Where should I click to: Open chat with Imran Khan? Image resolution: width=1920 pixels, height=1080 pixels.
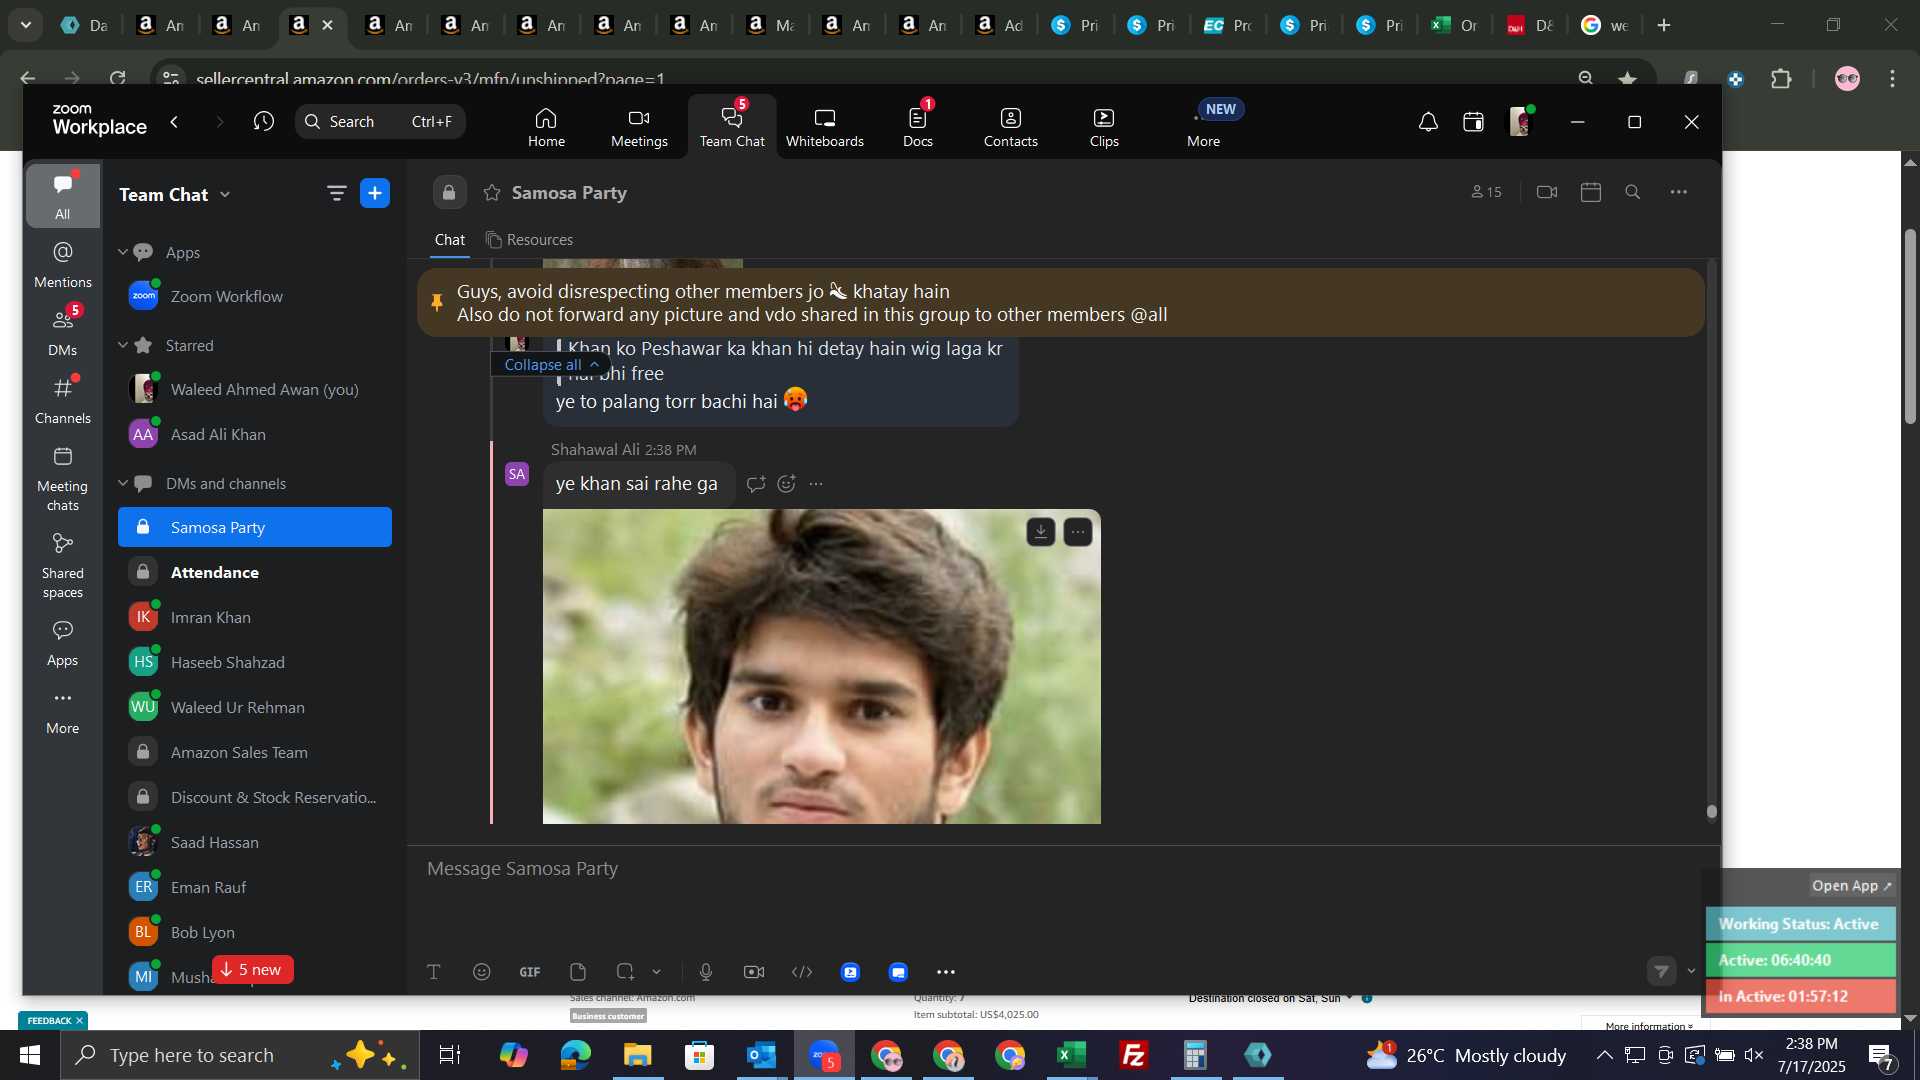coord(255,617)
